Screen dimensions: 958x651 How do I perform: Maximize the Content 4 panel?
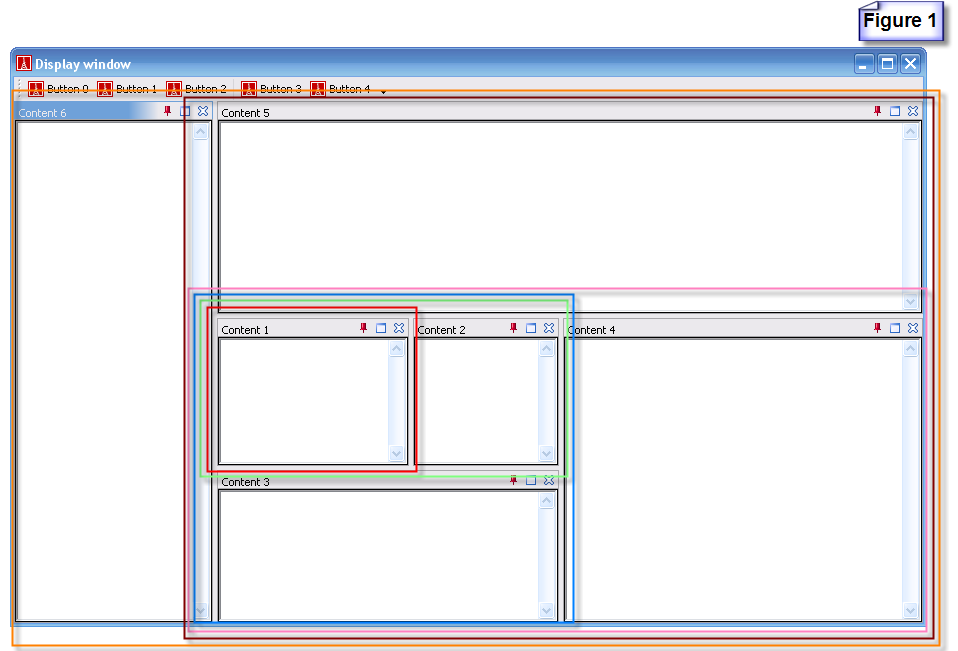895,328
